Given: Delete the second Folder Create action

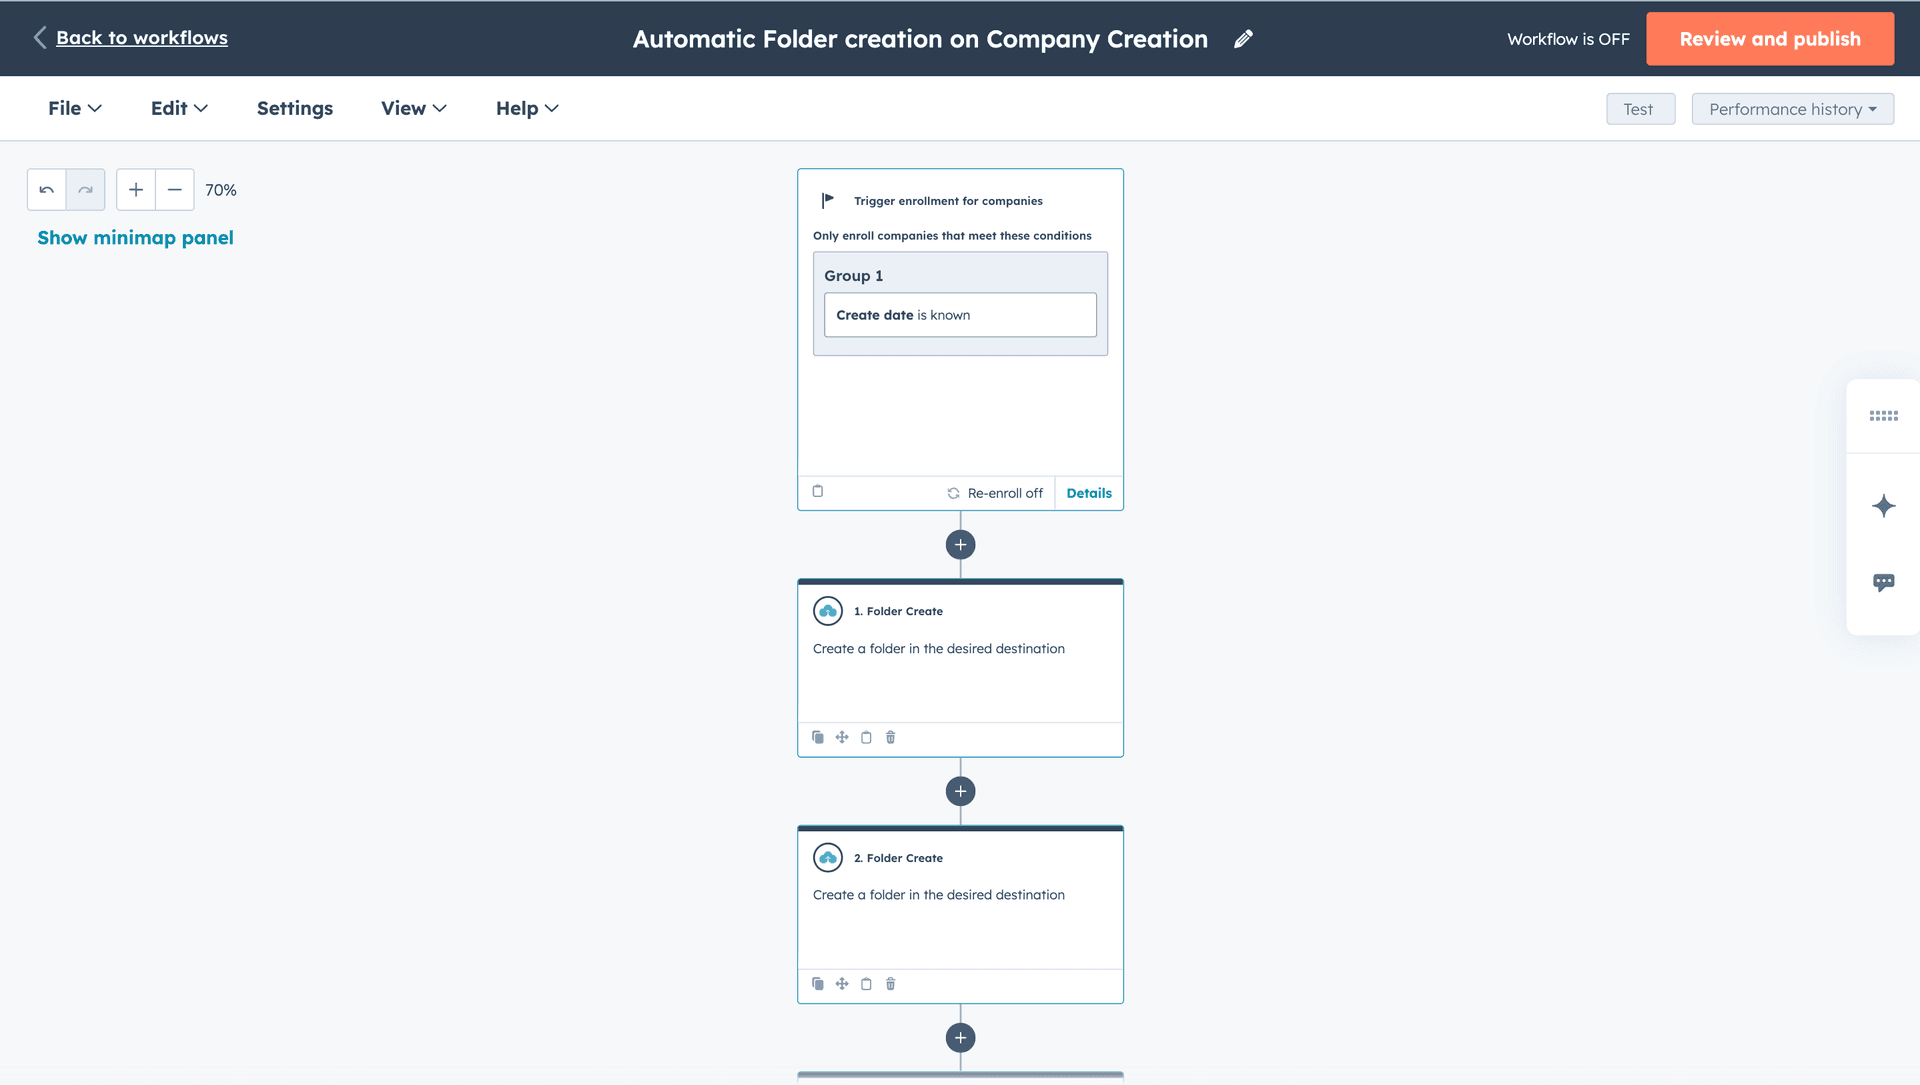Looking at the screenshot, I should point(890,984).
